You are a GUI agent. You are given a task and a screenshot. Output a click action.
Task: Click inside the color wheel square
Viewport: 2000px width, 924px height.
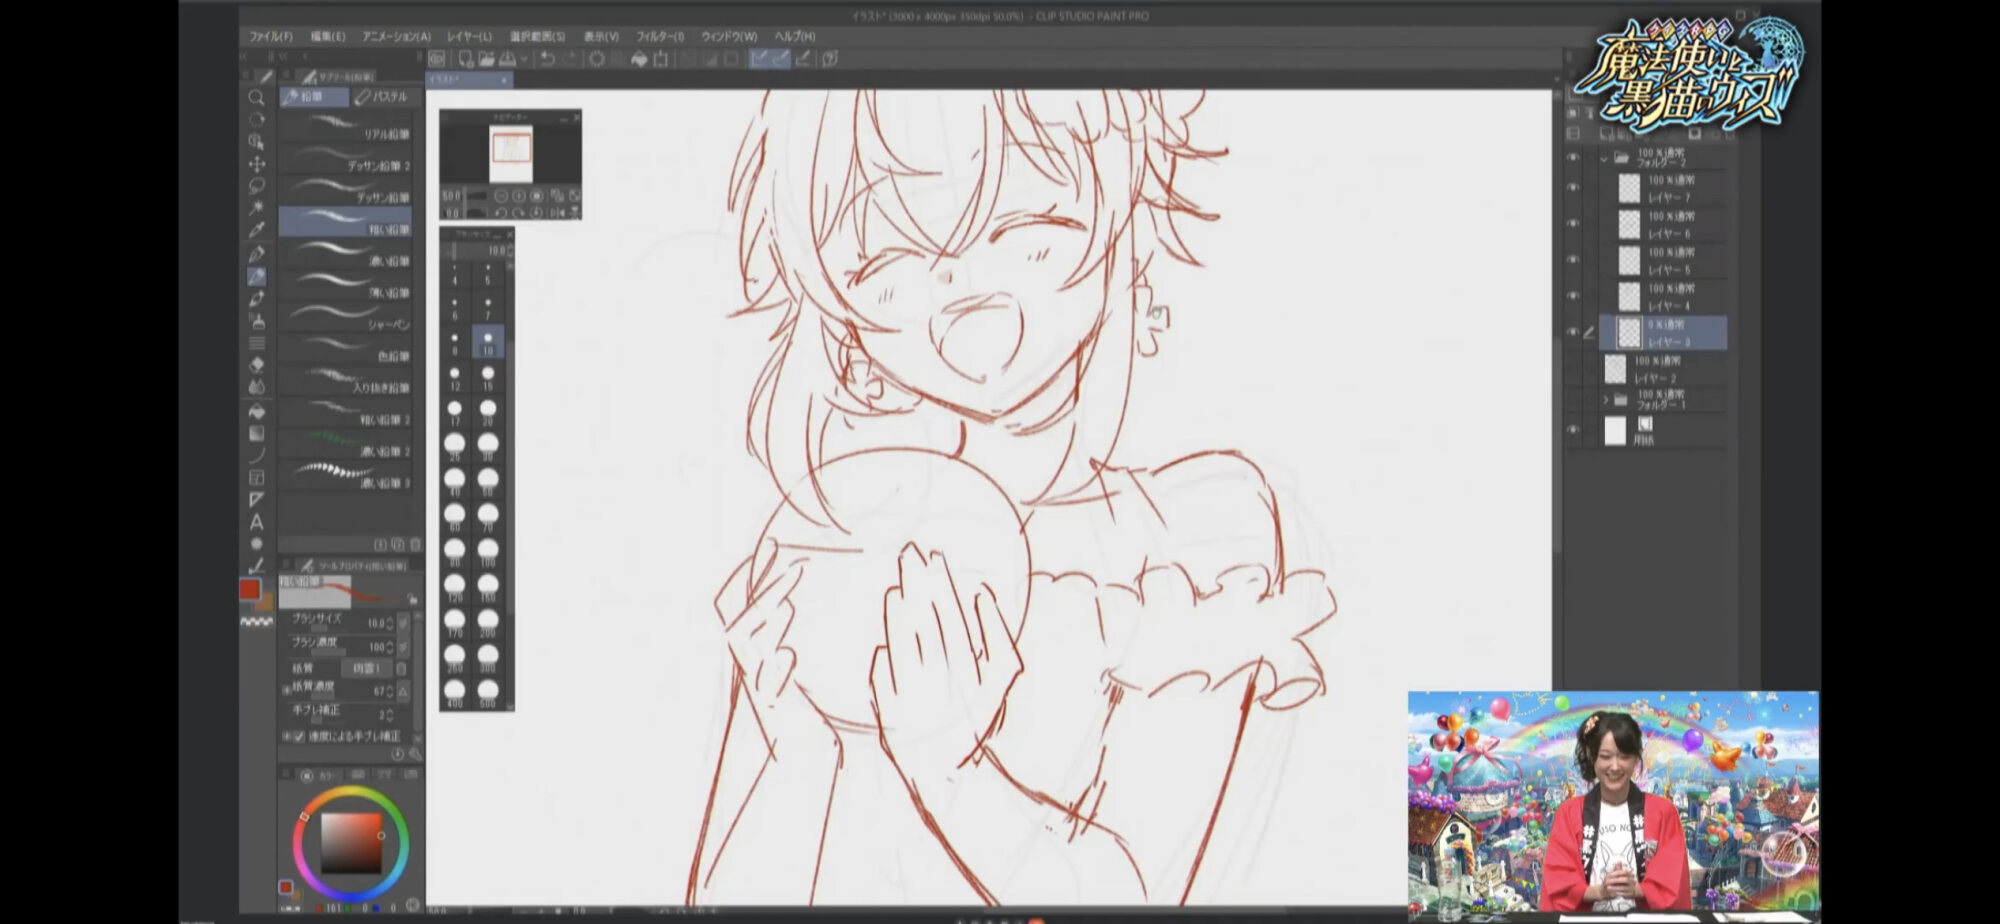tap(350, 843)
